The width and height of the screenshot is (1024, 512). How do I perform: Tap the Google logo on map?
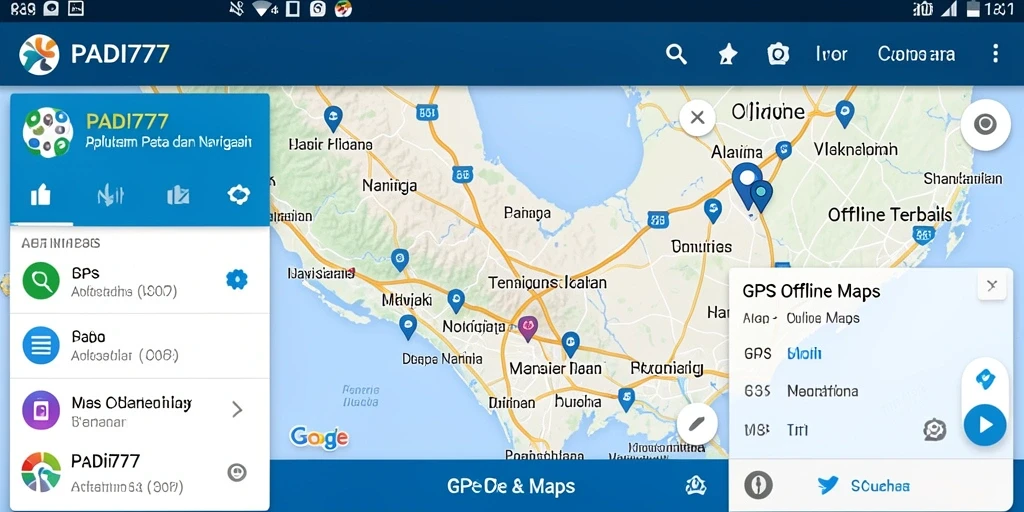pyautogui.click(x=319, y=438)
